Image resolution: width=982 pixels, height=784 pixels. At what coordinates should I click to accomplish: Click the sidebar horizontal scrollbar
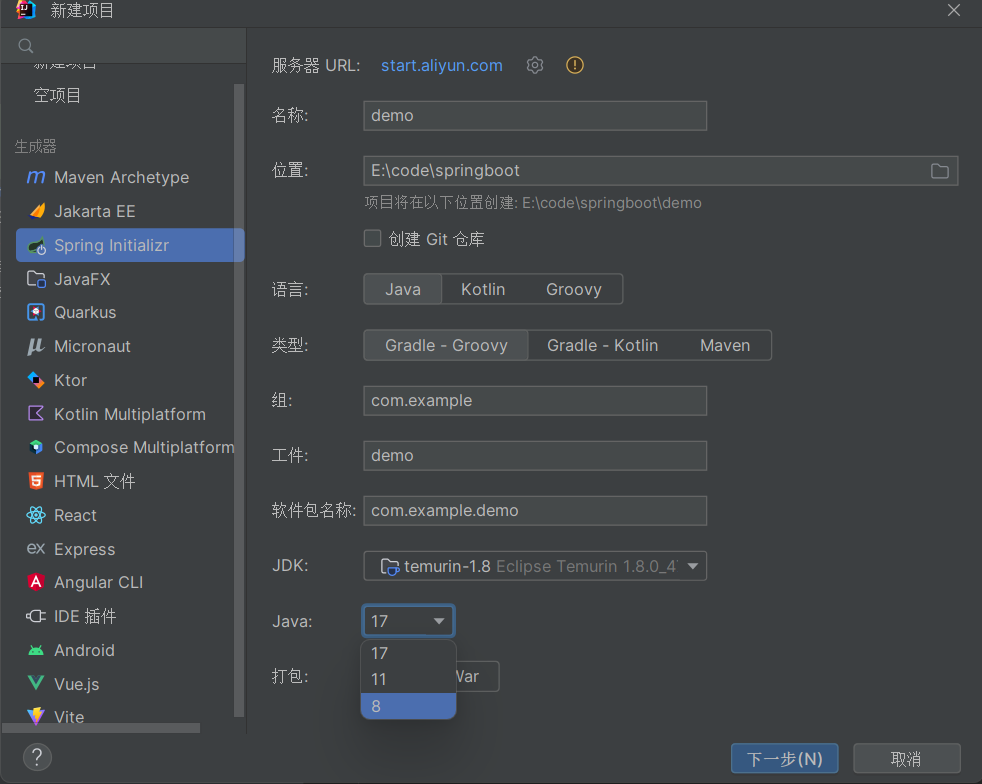tap(101, 728)
